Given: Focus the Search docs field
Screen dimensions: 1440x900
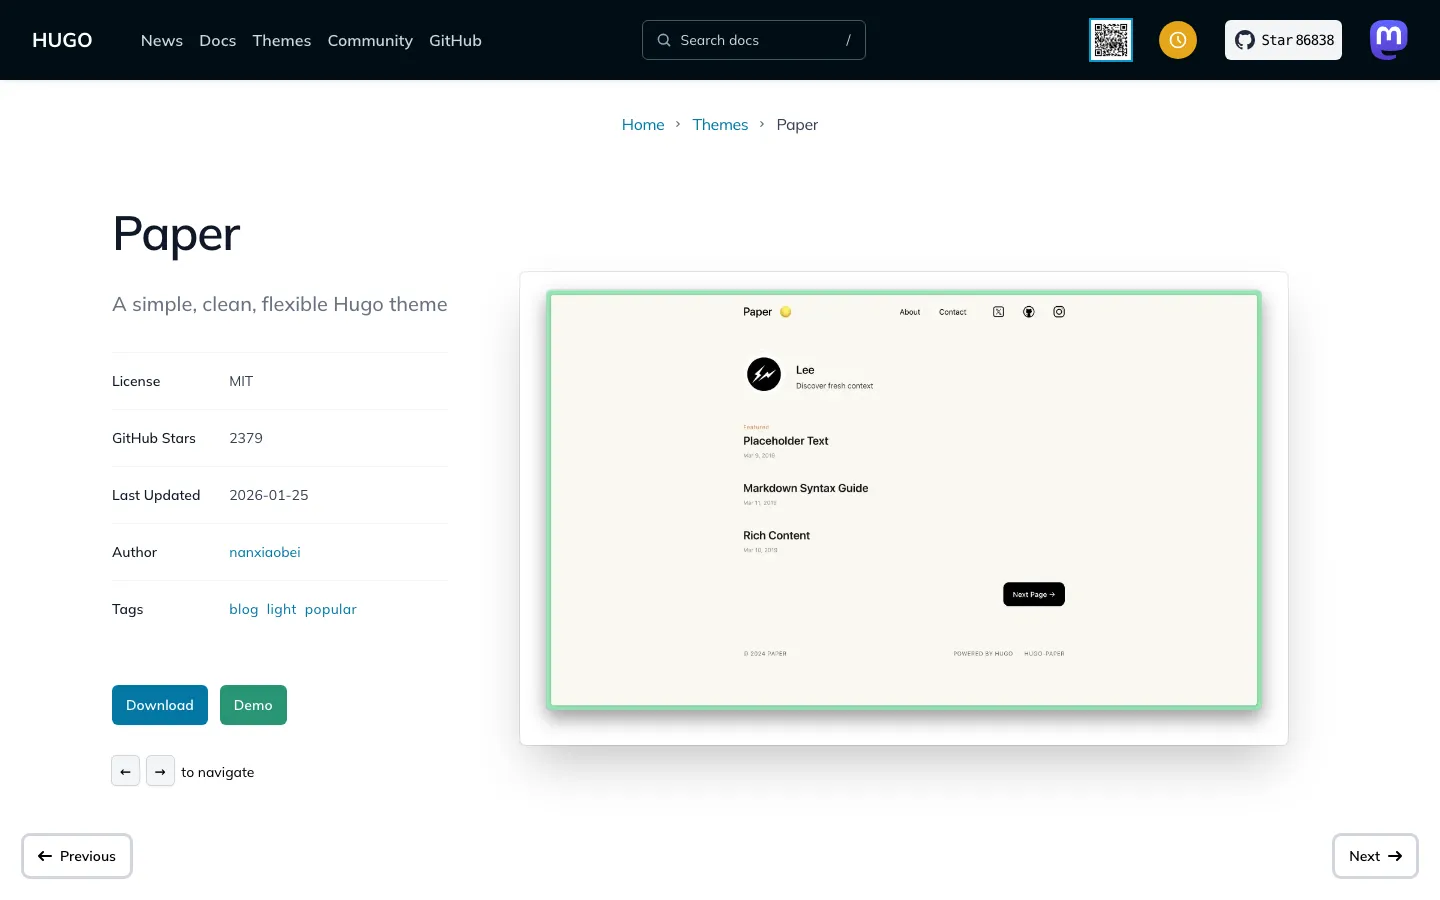Looking at the screenshot, I should pyautogui.click(x=754, y=40).
